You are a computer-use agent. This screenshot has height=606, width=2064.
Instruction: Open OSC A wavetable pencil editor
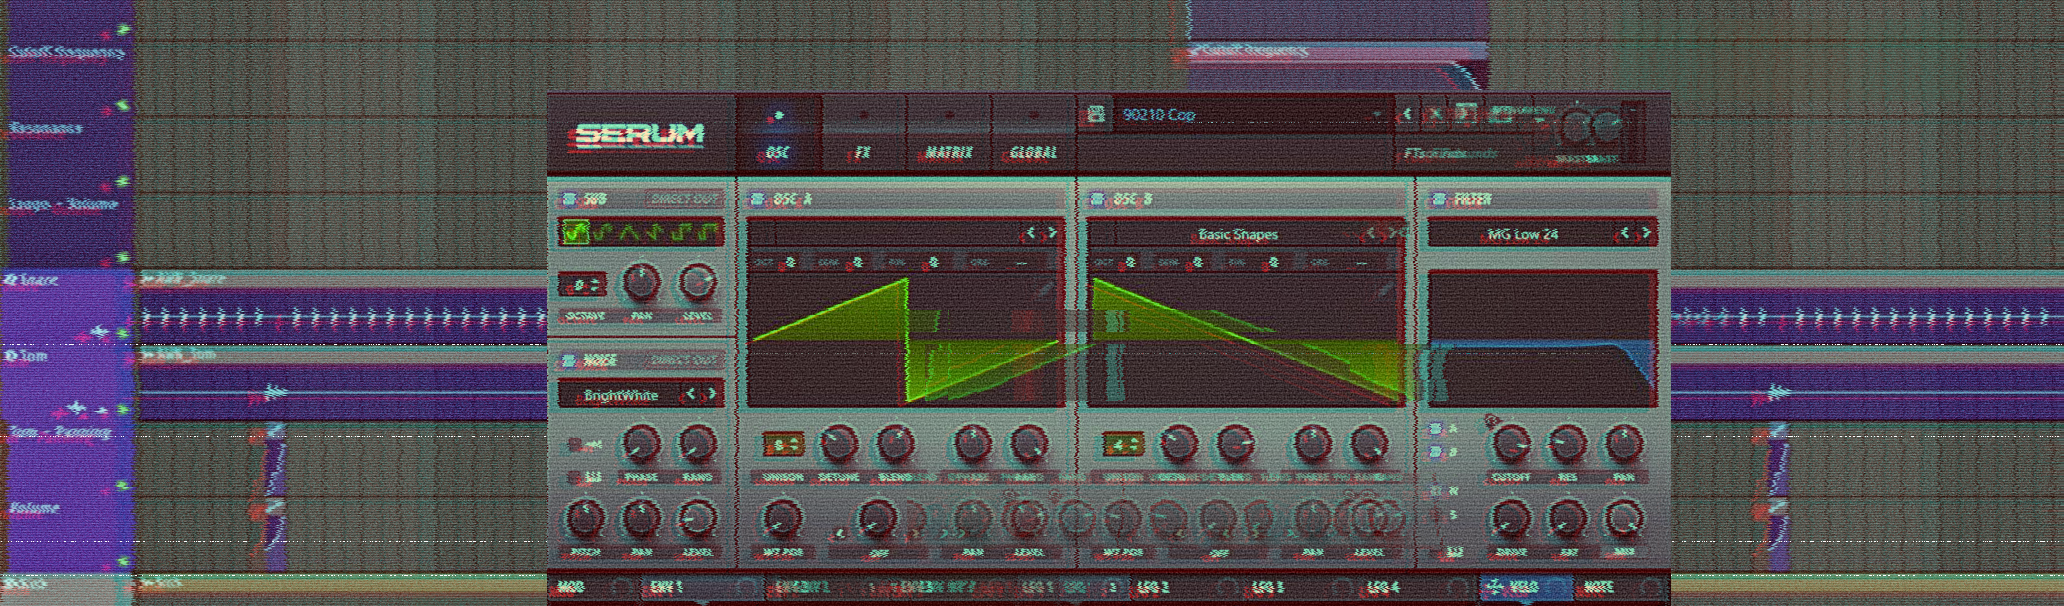[x=1045, y=289]
